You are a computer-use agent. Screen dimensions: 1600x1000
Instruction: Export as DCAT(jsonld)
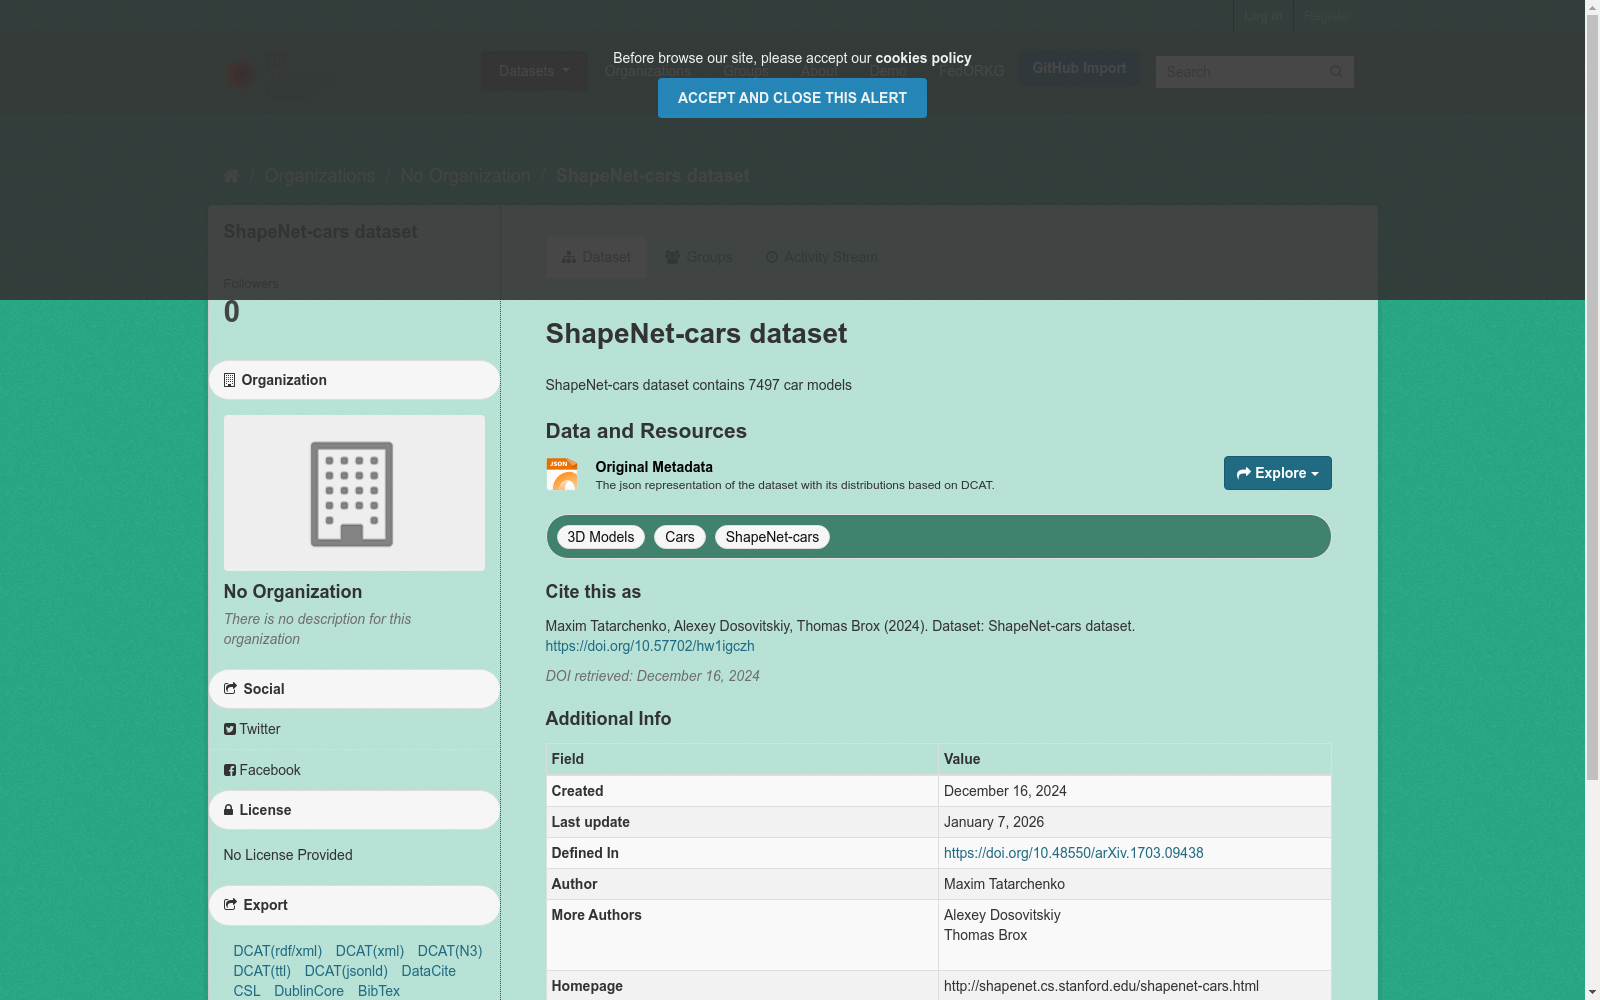click(346, 971)
